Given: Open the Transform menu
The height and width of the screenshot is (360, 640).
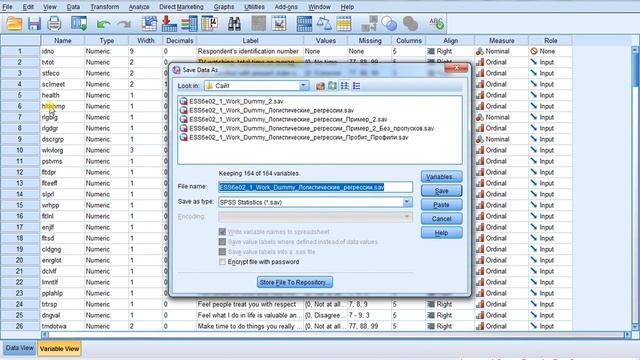Looking at the screenshot, I should pos(104,7).
